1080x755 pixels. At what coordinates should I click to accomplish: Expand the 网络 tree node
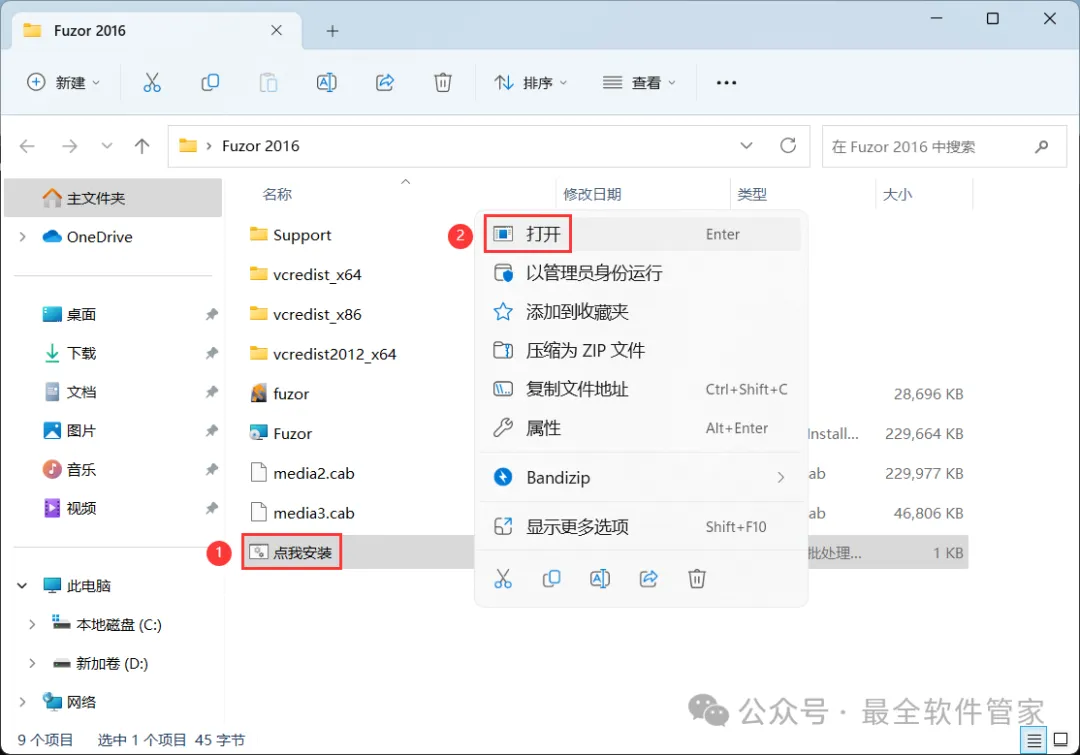click(22, 702)
